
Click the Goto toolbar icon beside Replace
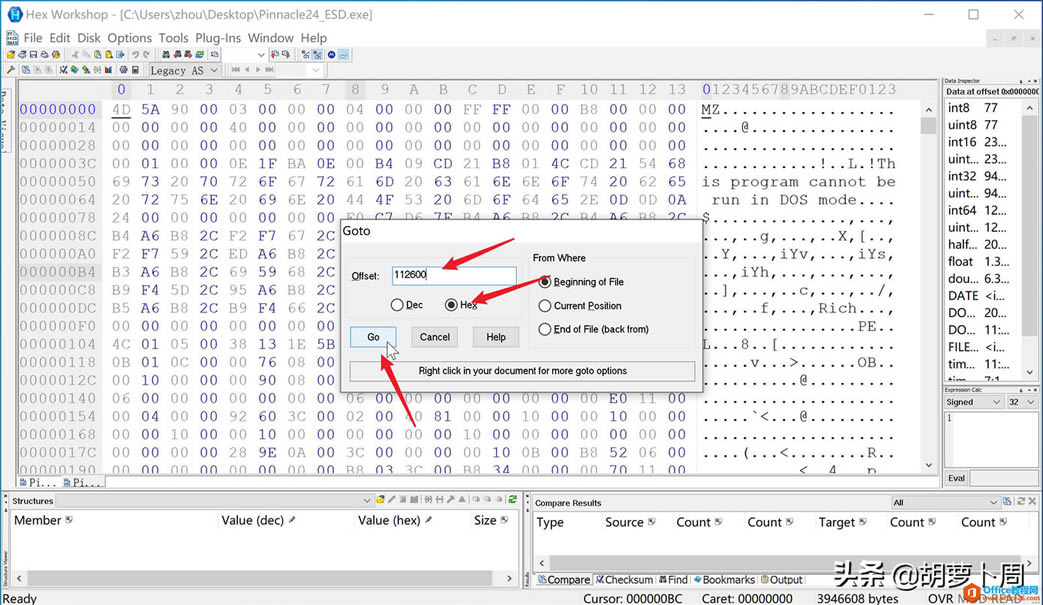pos(215,55)
